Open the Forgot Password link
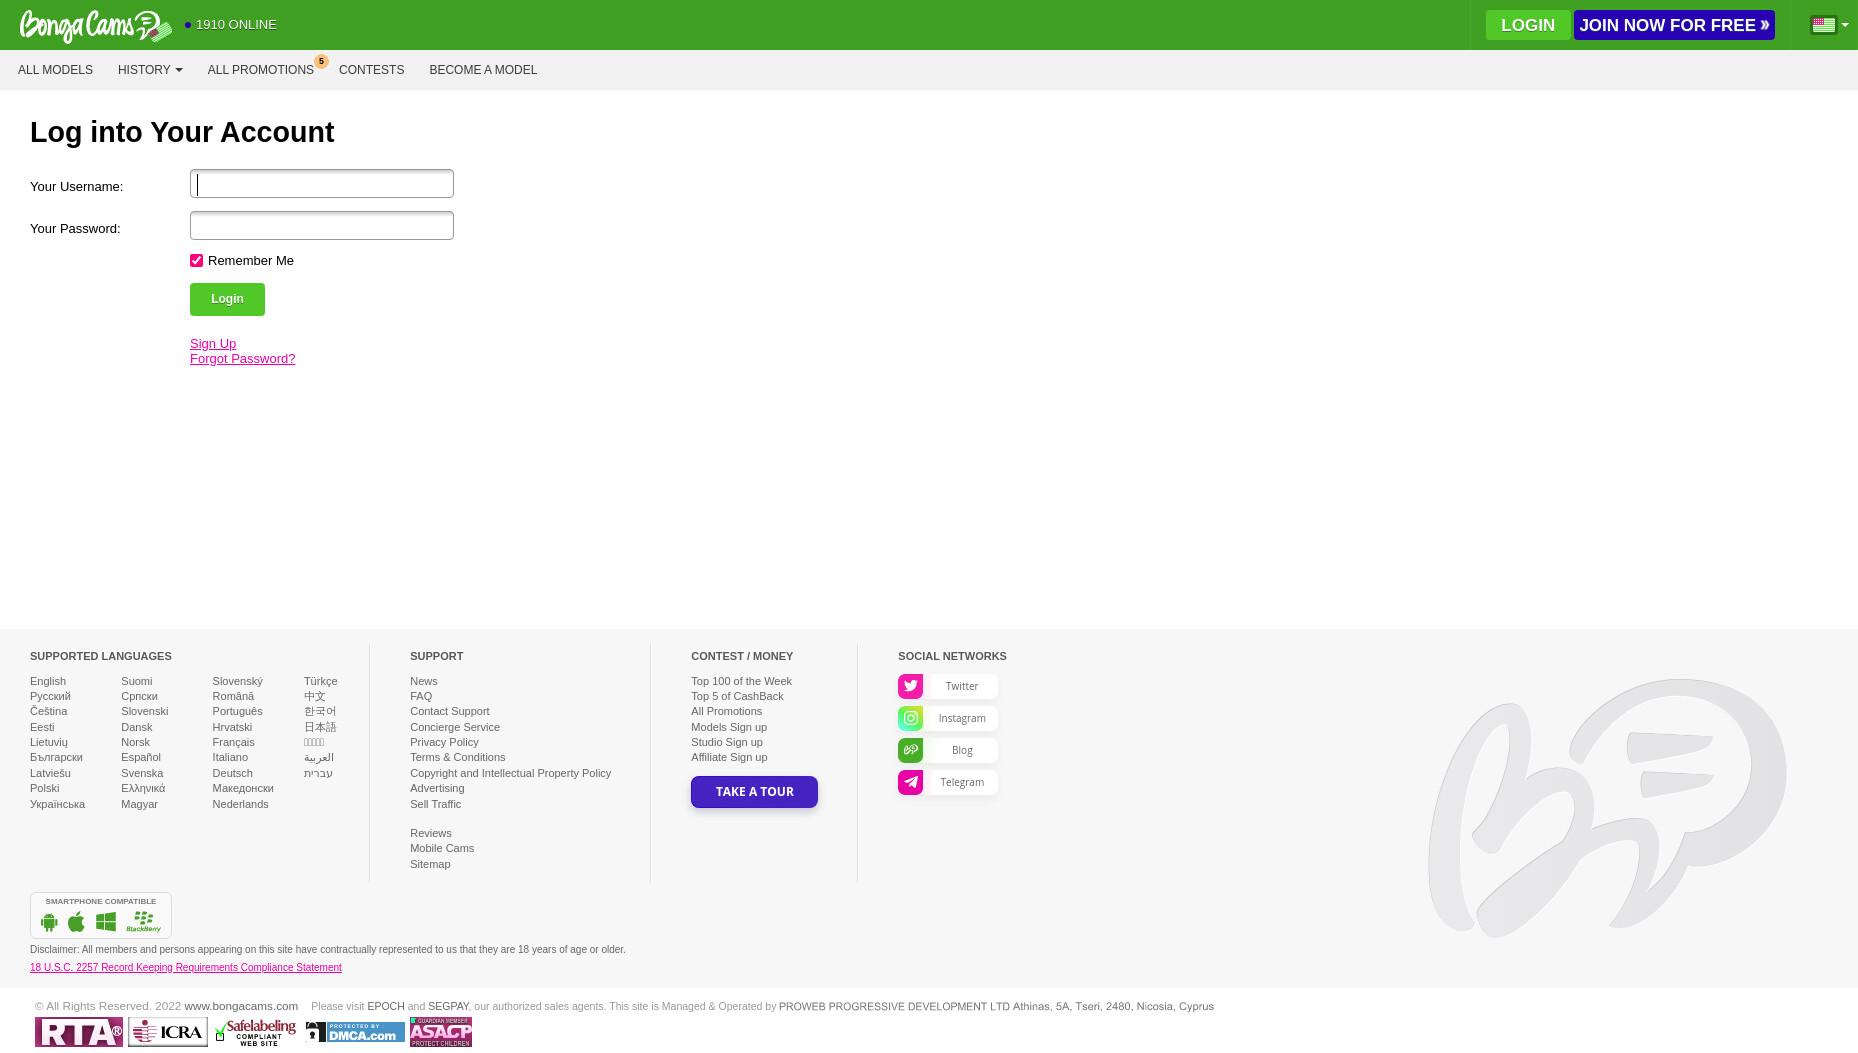This screenshot has width=1858, height=1053. pyautogui.click(x=242, y=358)
